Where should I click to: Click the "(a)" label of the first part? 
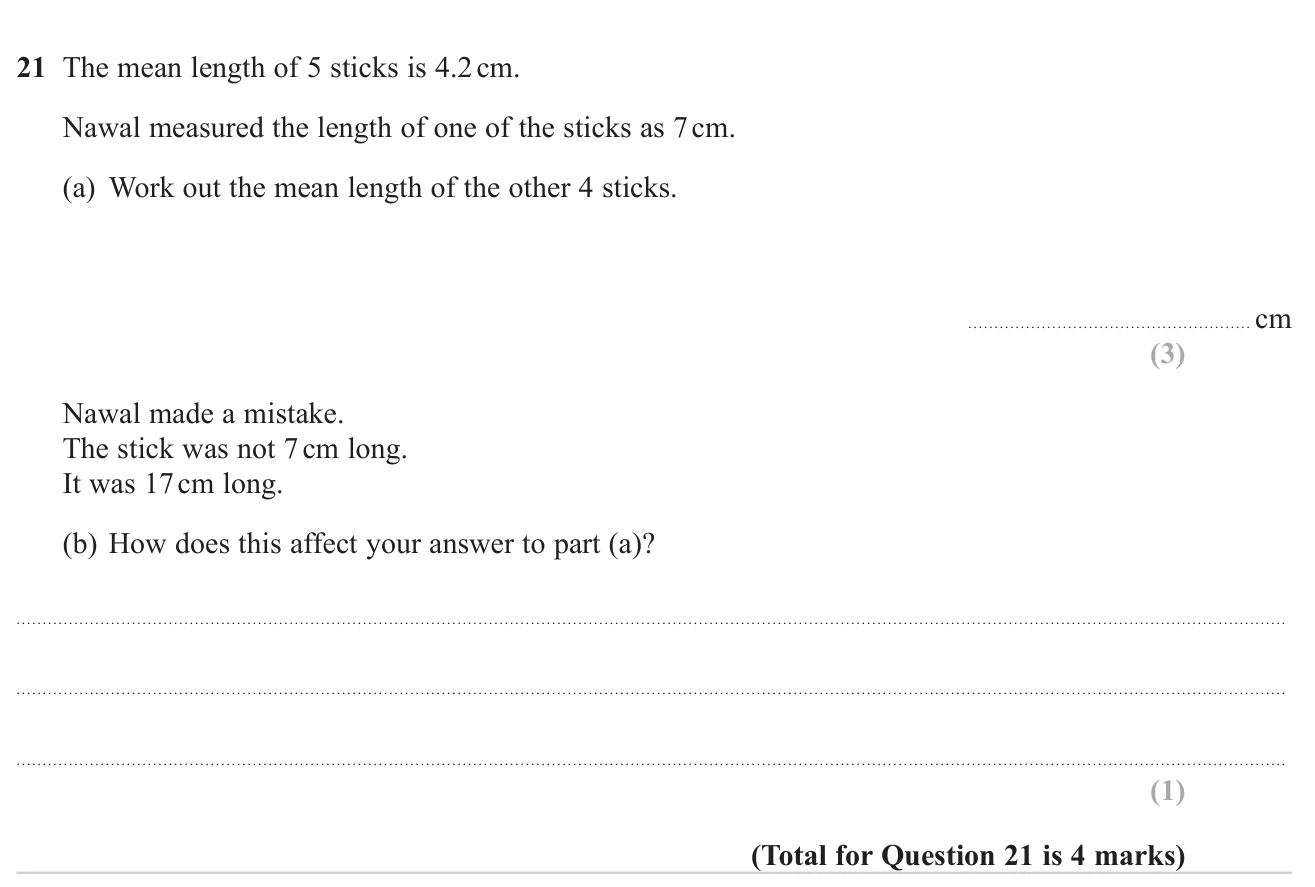click(x=79, y=188)
